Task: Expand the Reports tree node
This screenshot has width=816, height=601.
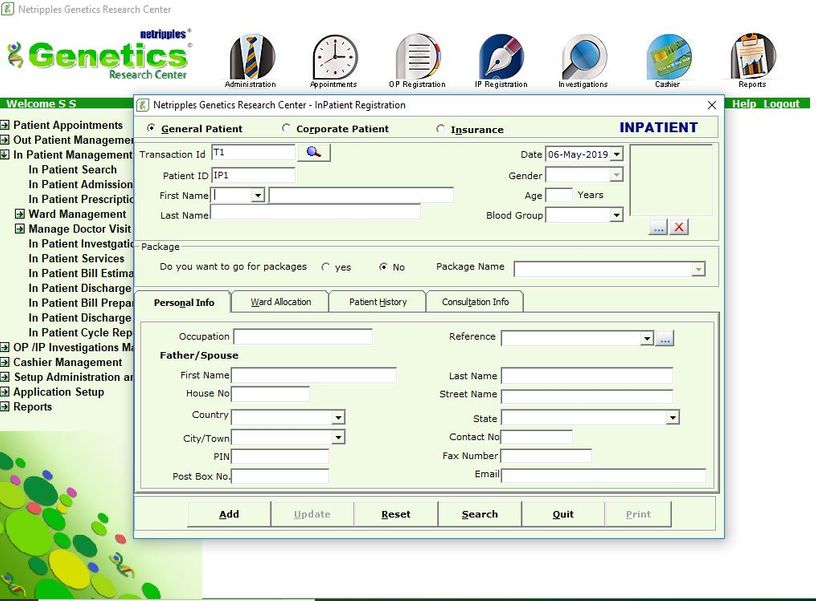Action: [5, 407]
